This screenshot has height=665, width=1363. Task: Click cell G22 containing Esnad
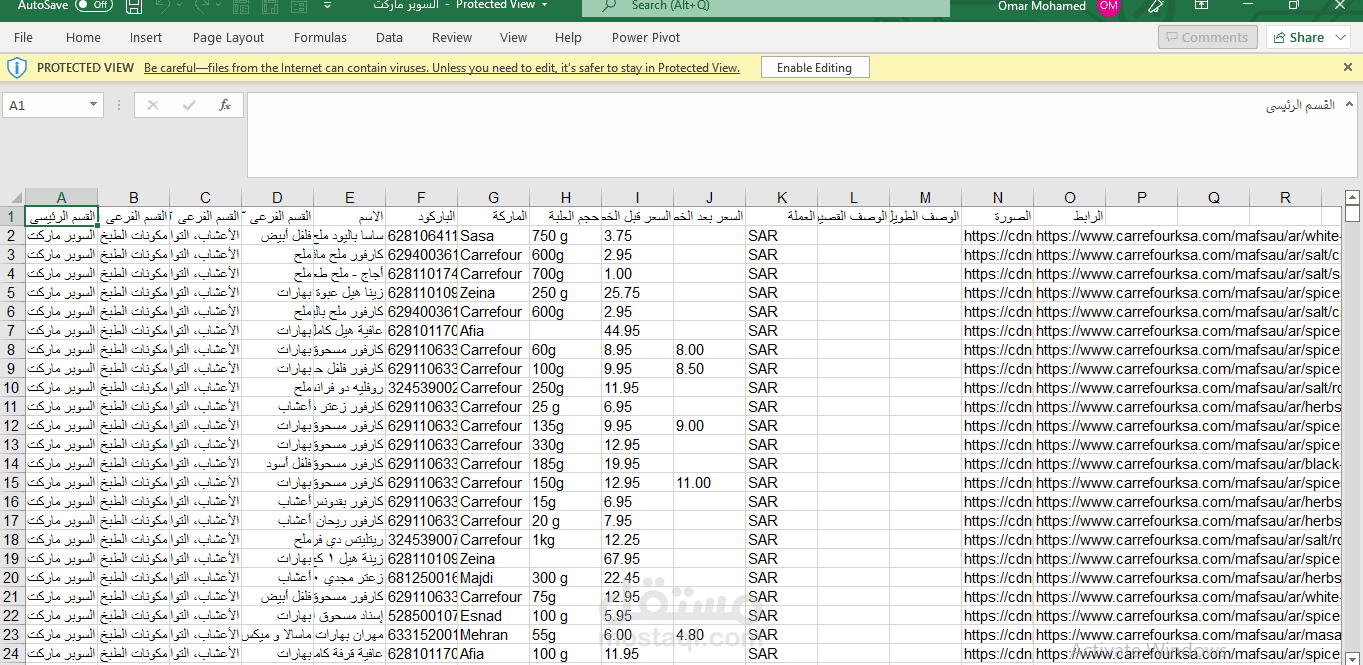(493, 616)
